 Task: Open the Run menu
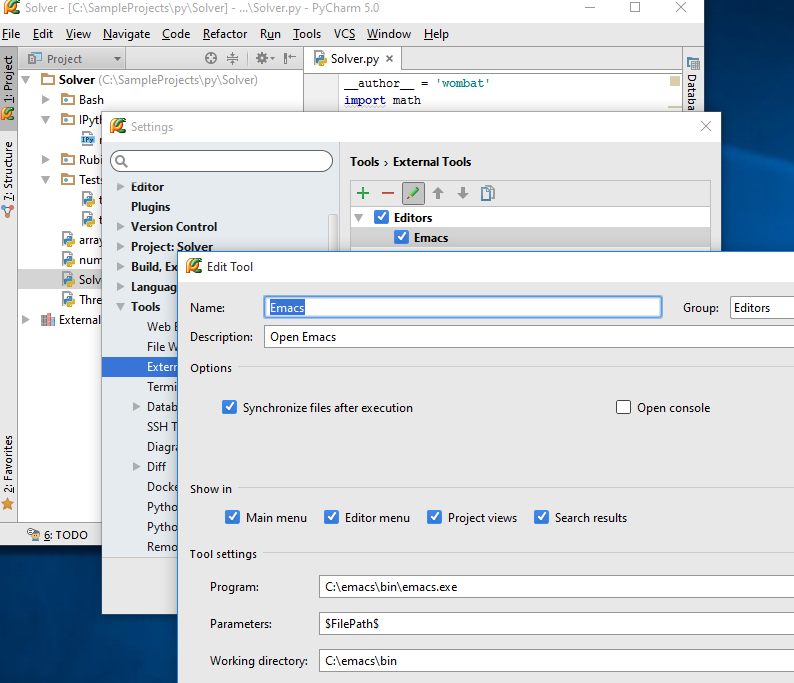[270, 34]
